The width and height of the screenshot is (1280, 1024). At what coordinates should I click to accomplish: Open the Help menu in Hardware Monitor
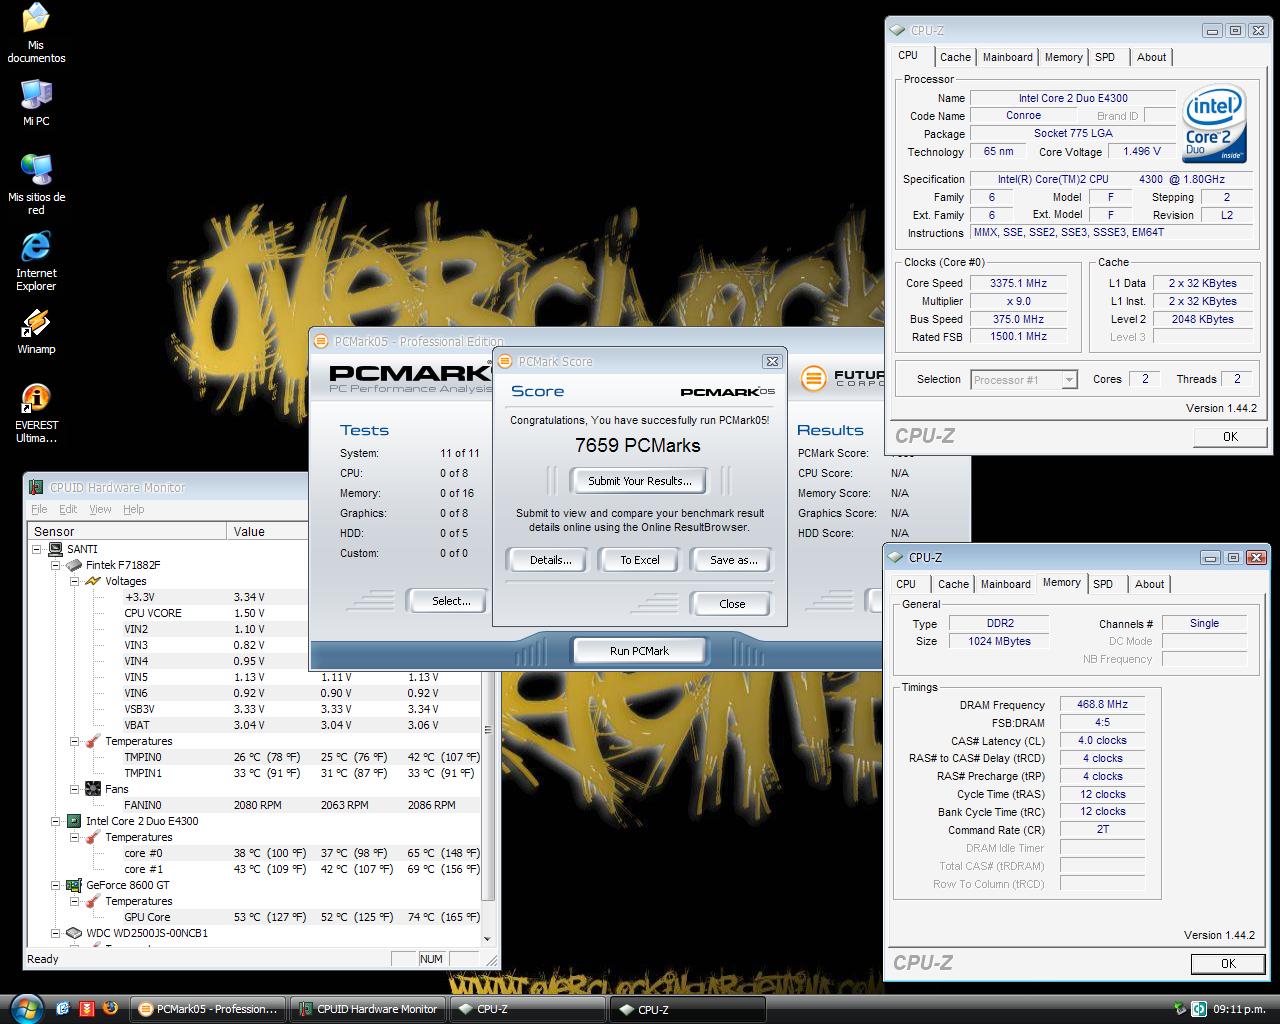point(134,509)
